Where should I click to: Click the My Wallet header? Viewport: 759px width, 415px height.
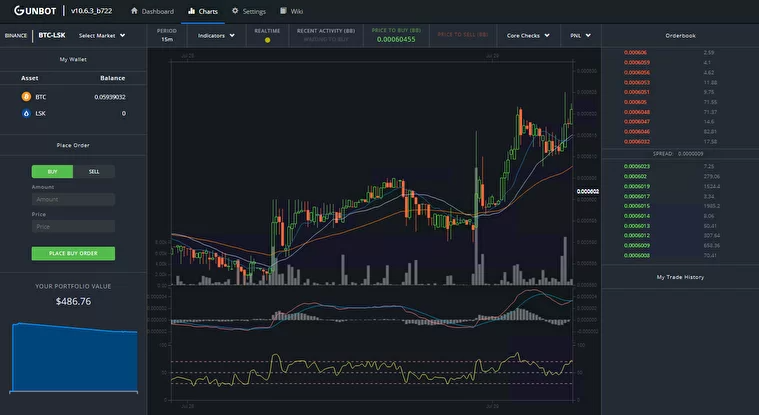click(73, 59)
